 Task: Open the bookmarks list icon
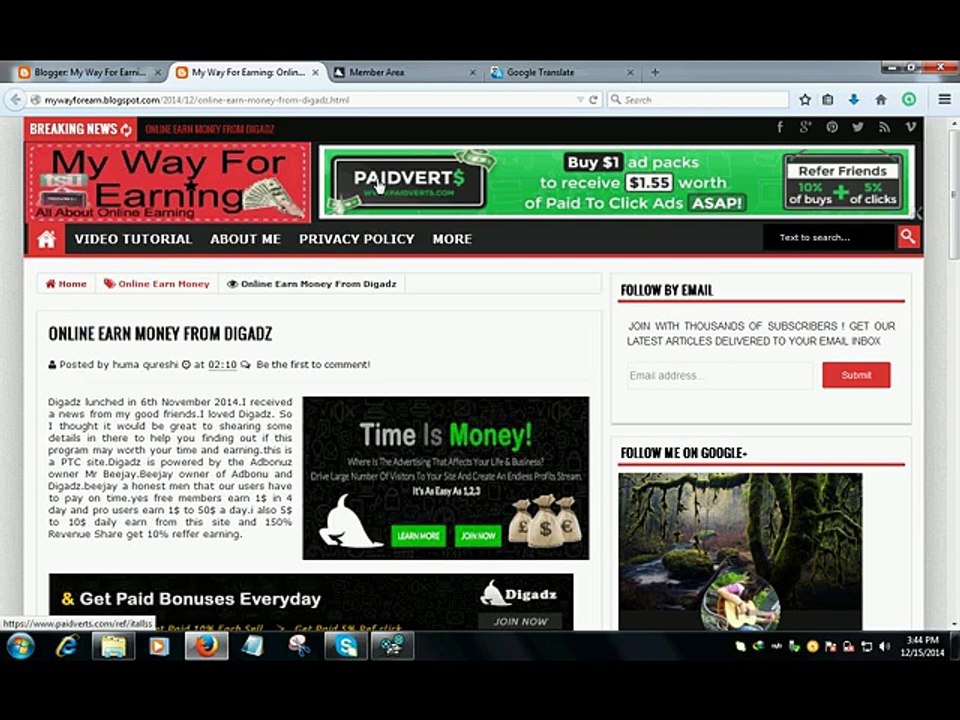[828, 99]
